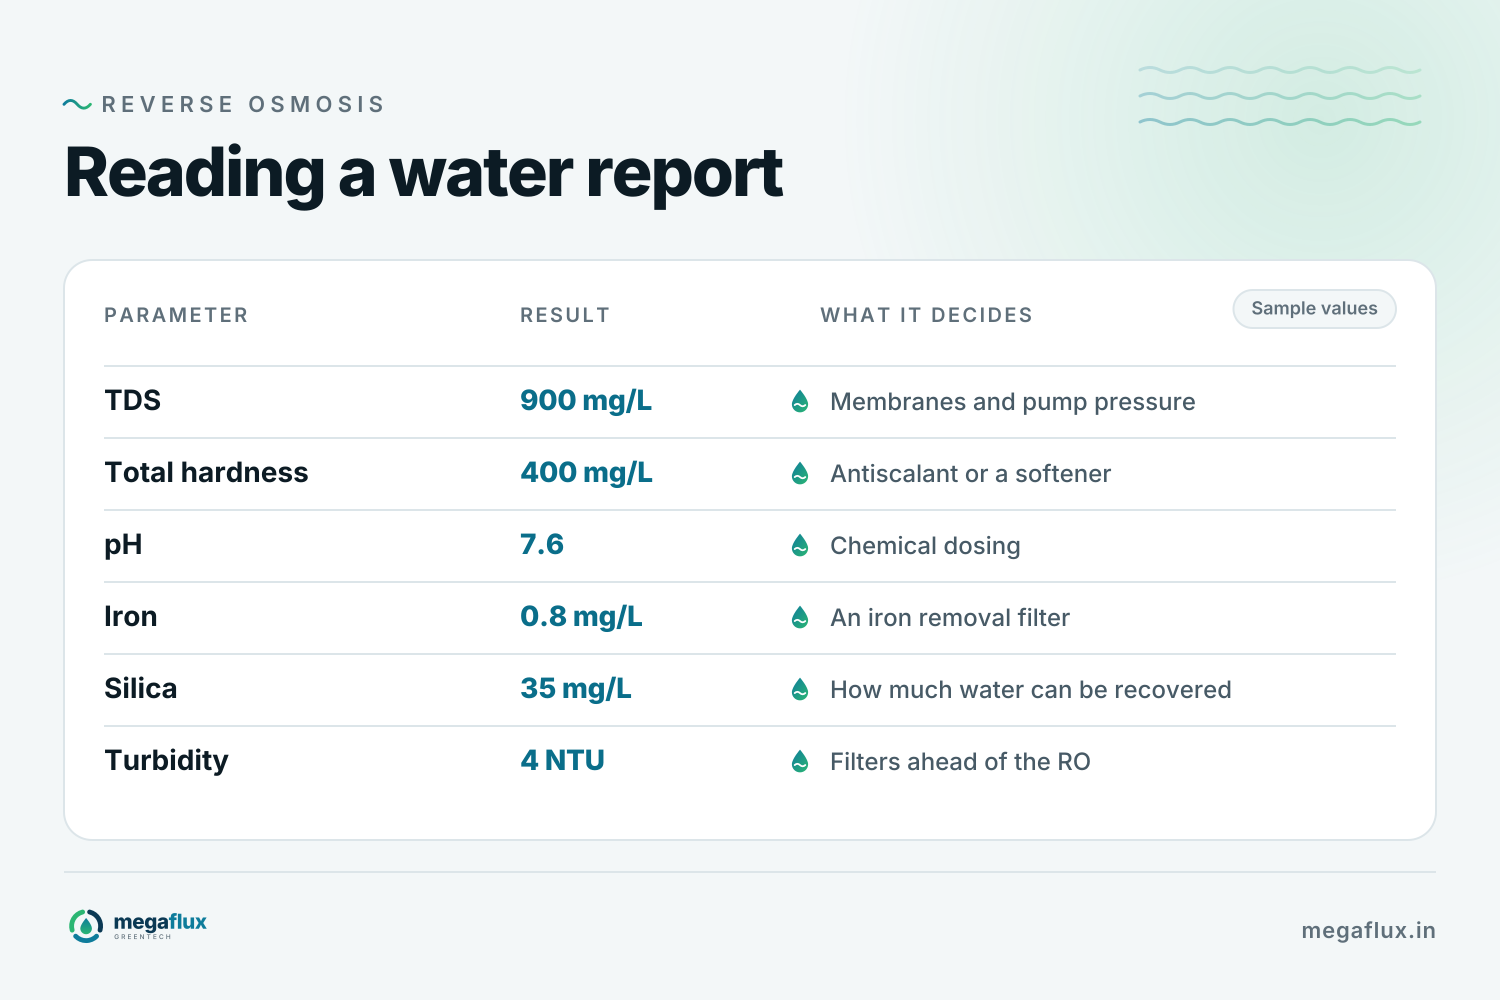The width and height of the screenshot is (1500, 1000).
Task: Select the Silica parameter name
Action: (141, 688)
